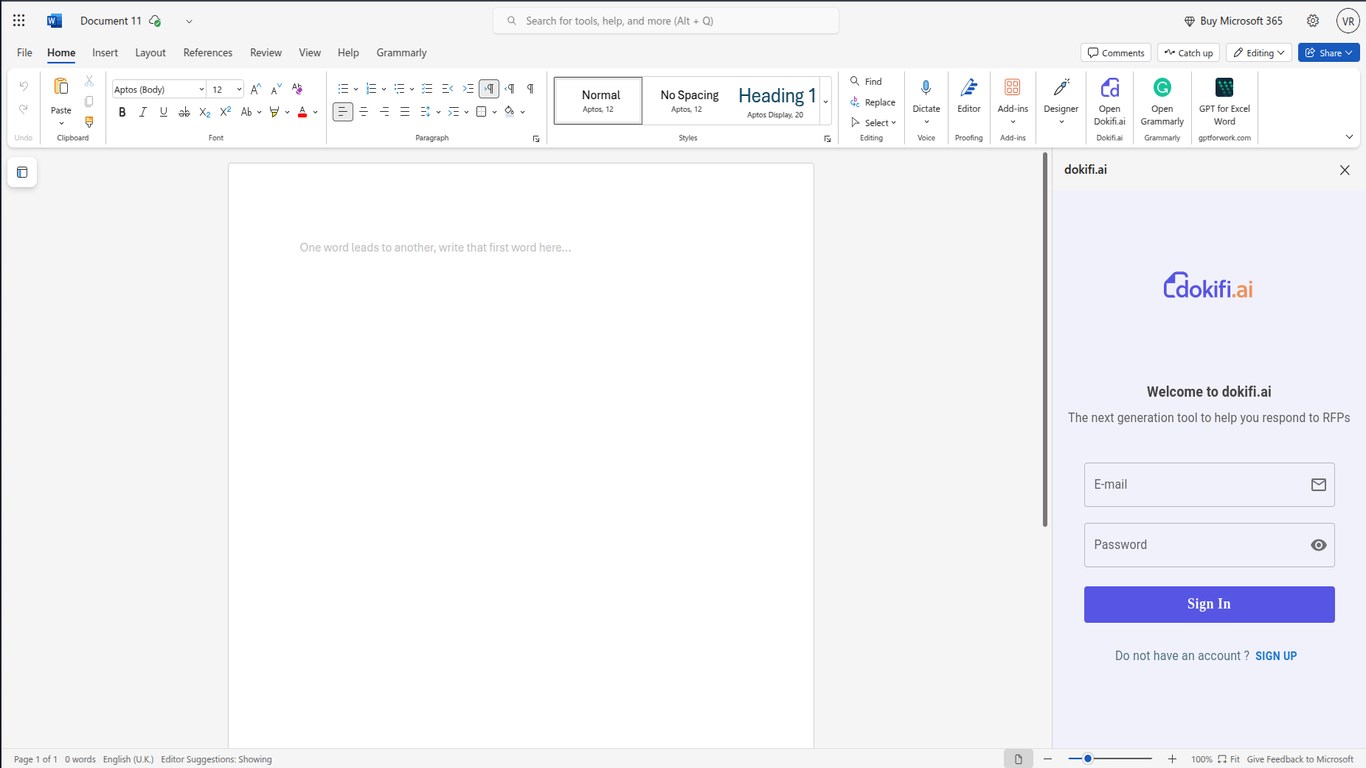Image resolution: width=1366 pixels, height=768 pixels.
Task: Apply subscript formatting
Action: (x=205, y=112)
